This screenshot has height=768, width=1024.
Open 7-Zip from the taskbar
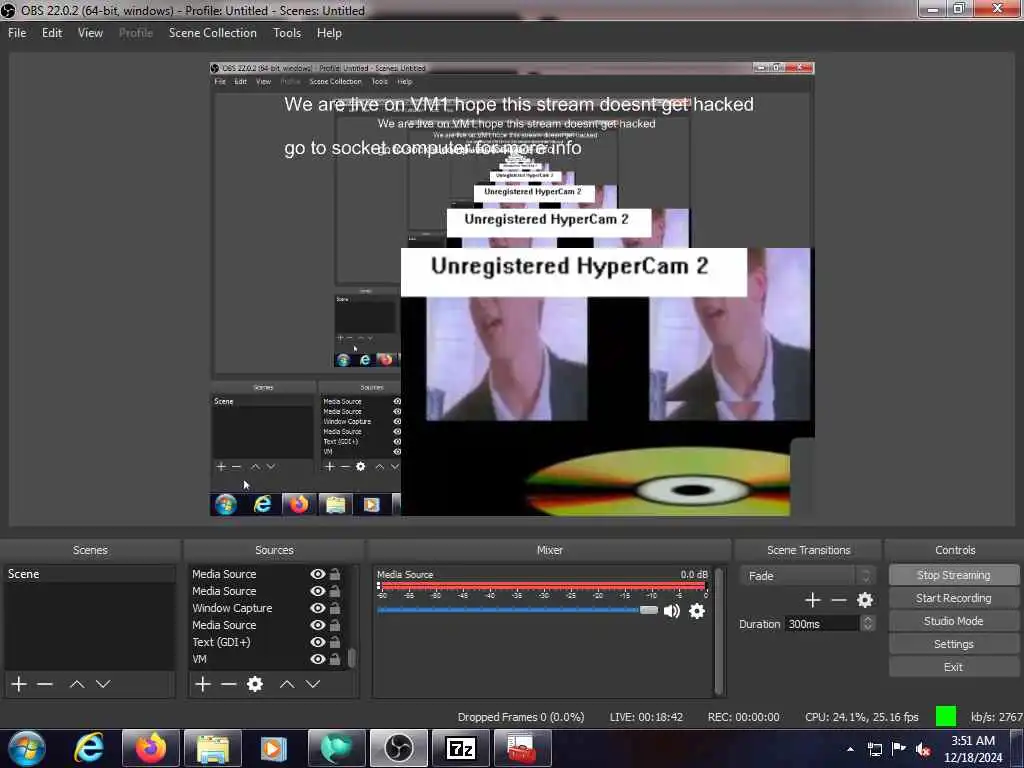(460, 748)
